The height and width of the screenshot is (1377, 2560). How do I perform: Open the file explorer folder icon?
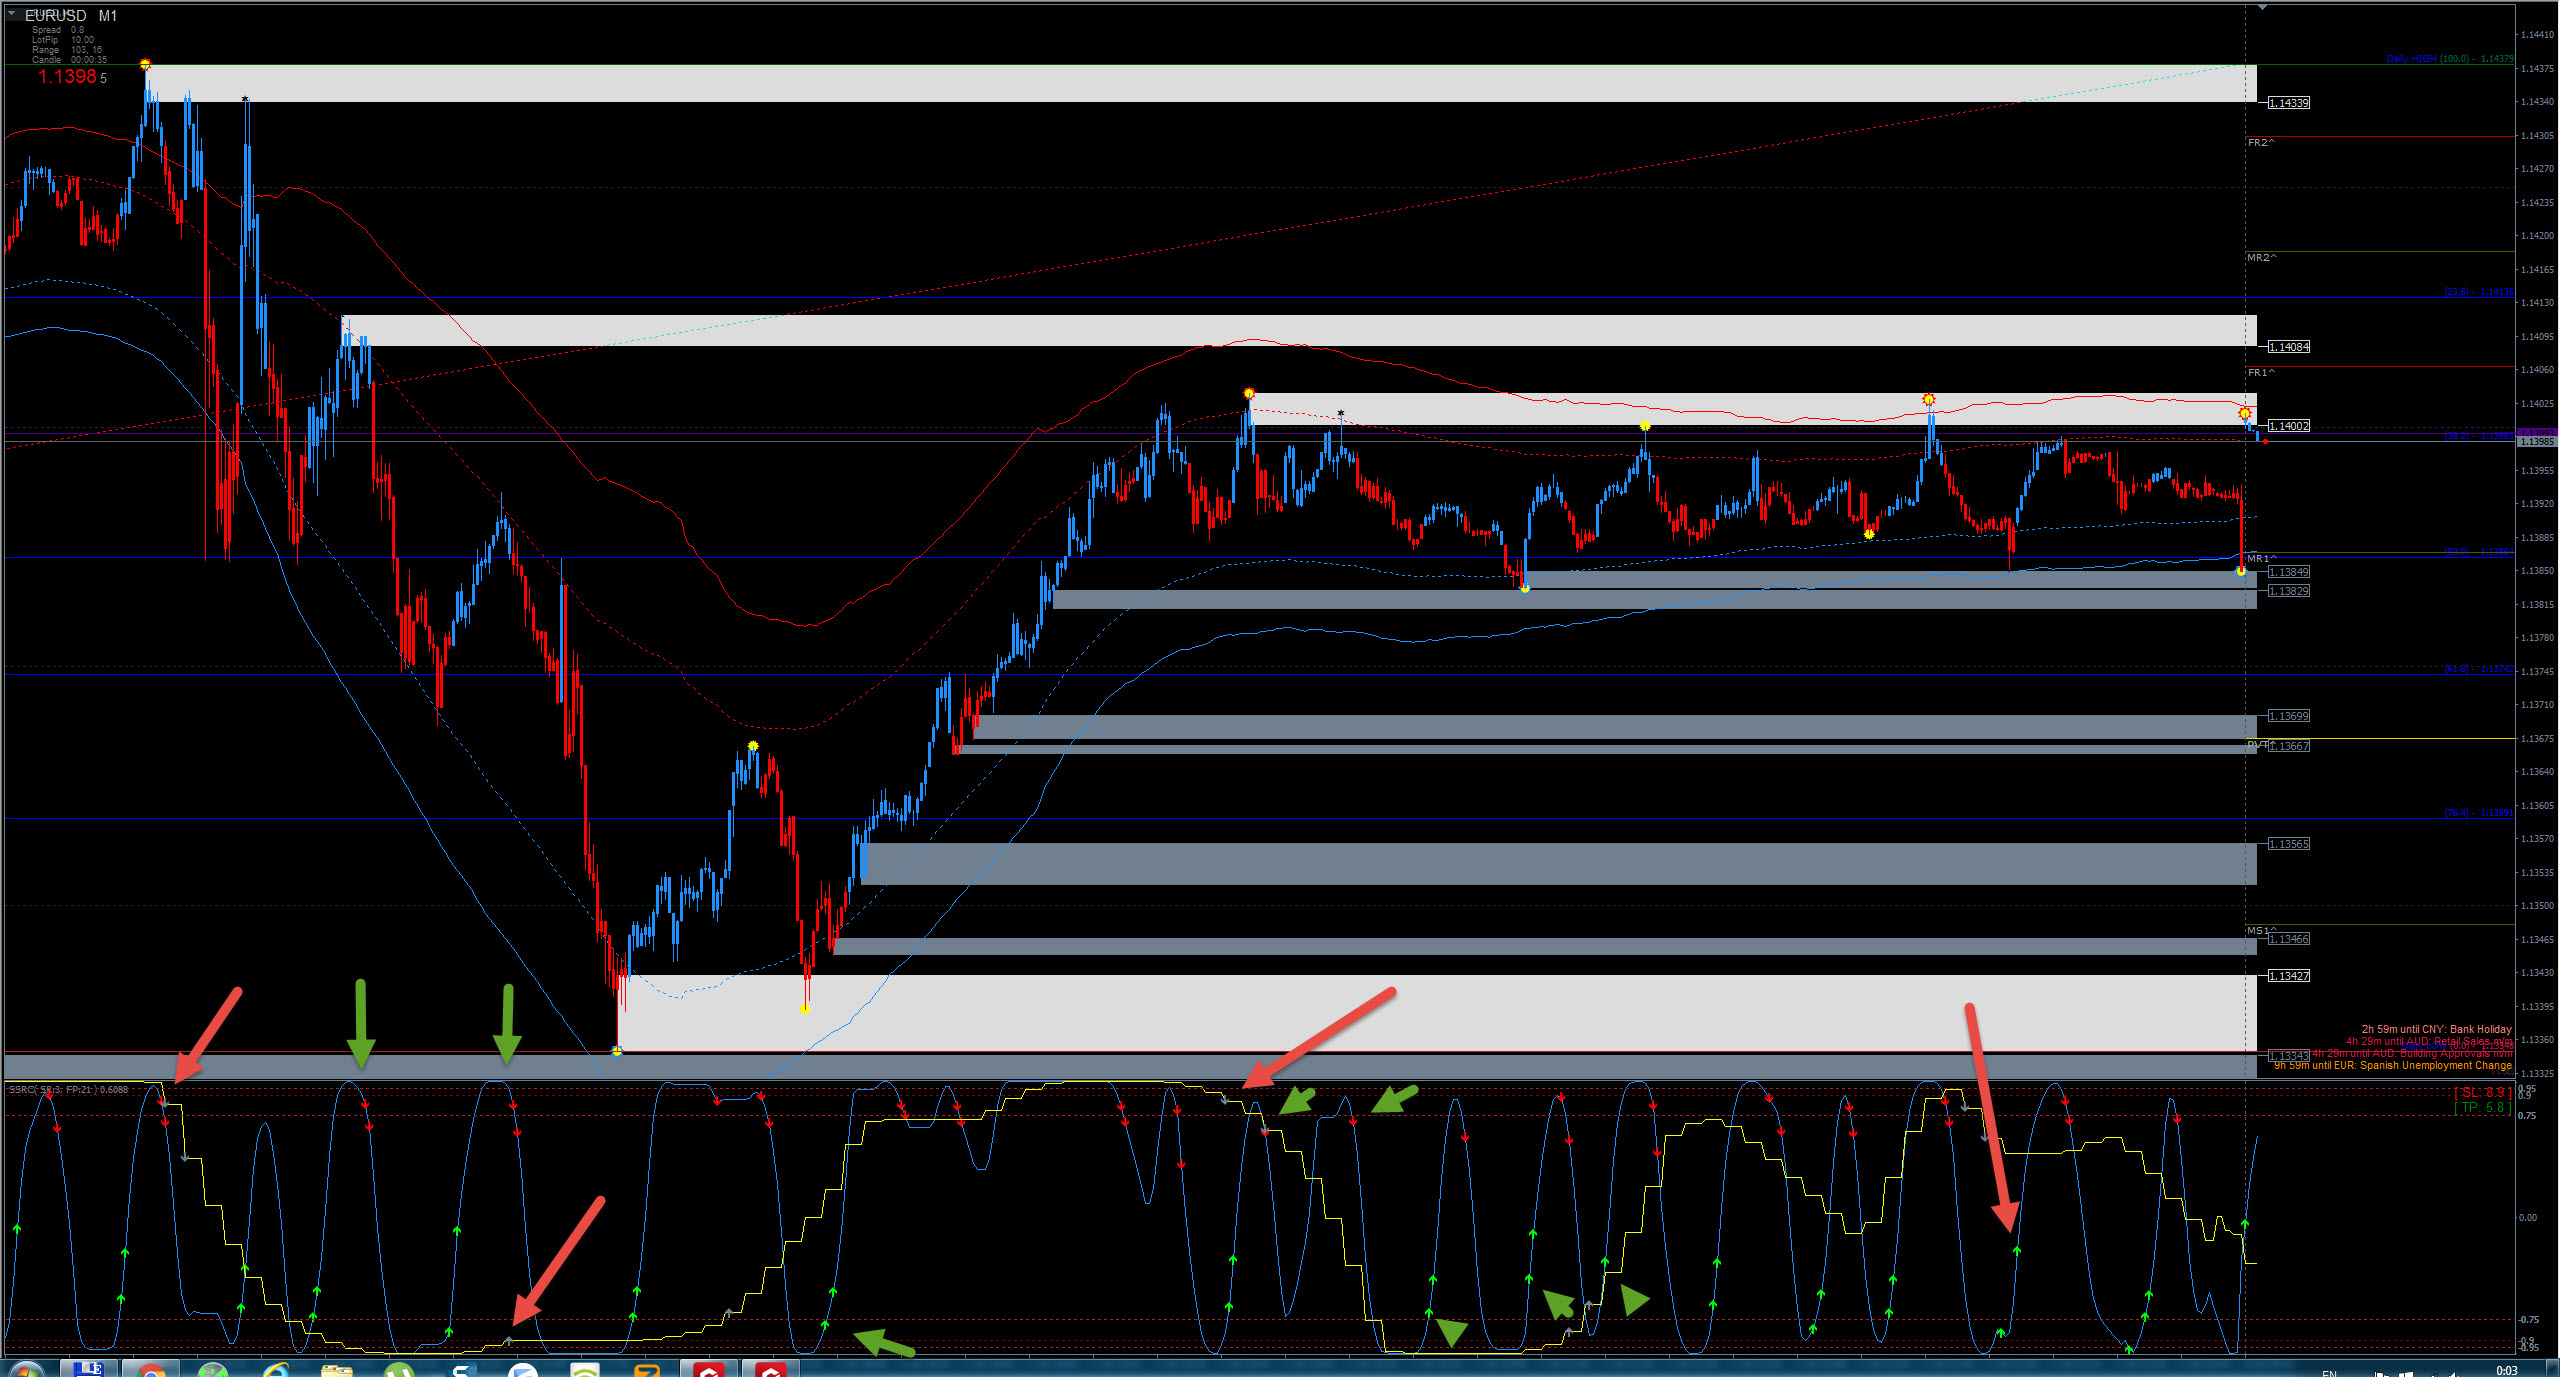(337, 1369)
